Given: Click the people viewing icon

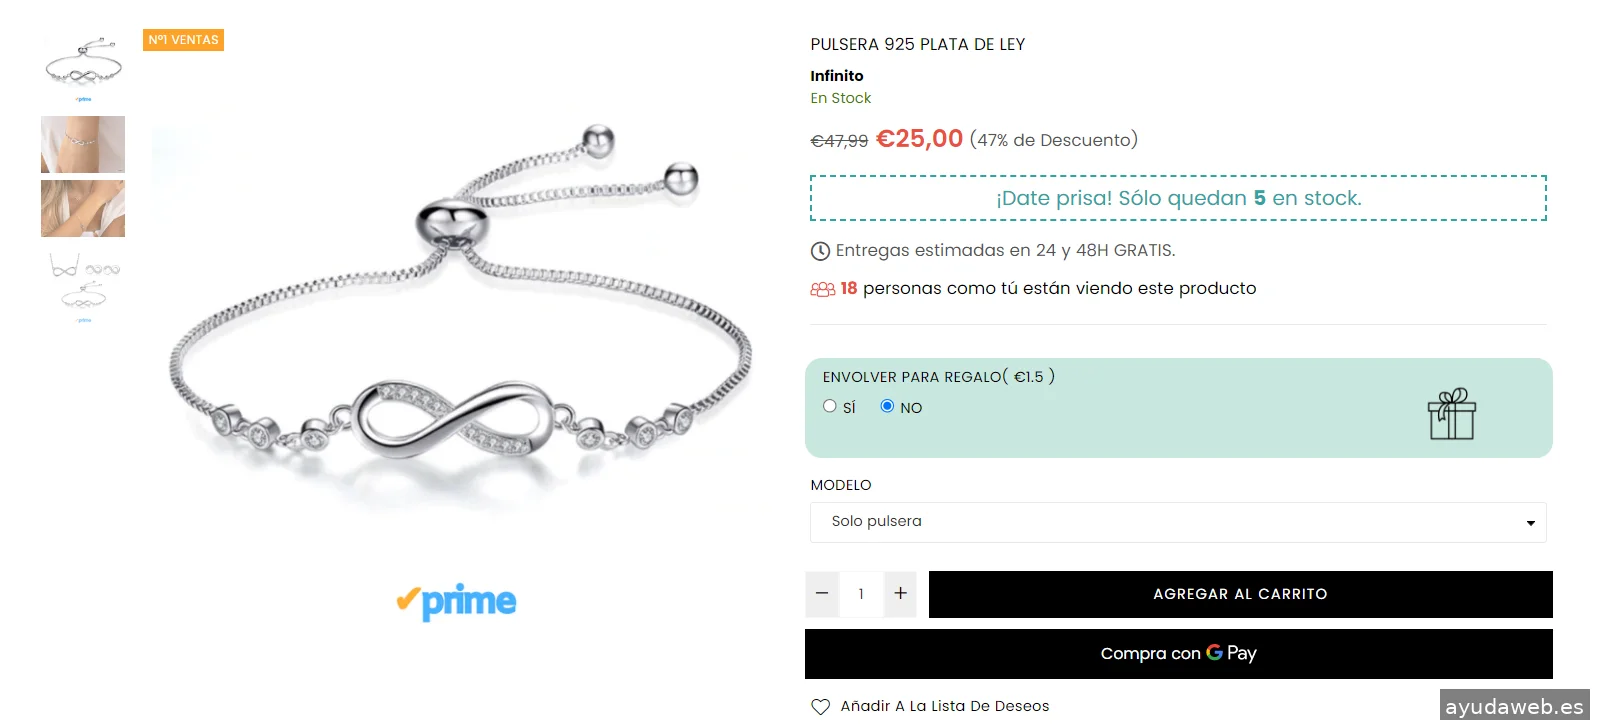Looking at the screenshot, I should (x=822, y=289).
